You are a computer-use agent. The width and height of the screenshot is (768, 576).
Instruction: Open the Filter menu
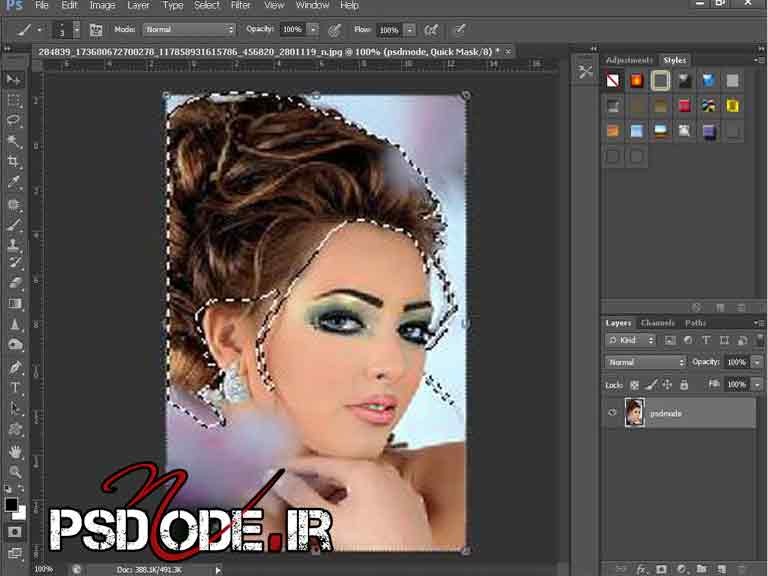click(240, 5)
